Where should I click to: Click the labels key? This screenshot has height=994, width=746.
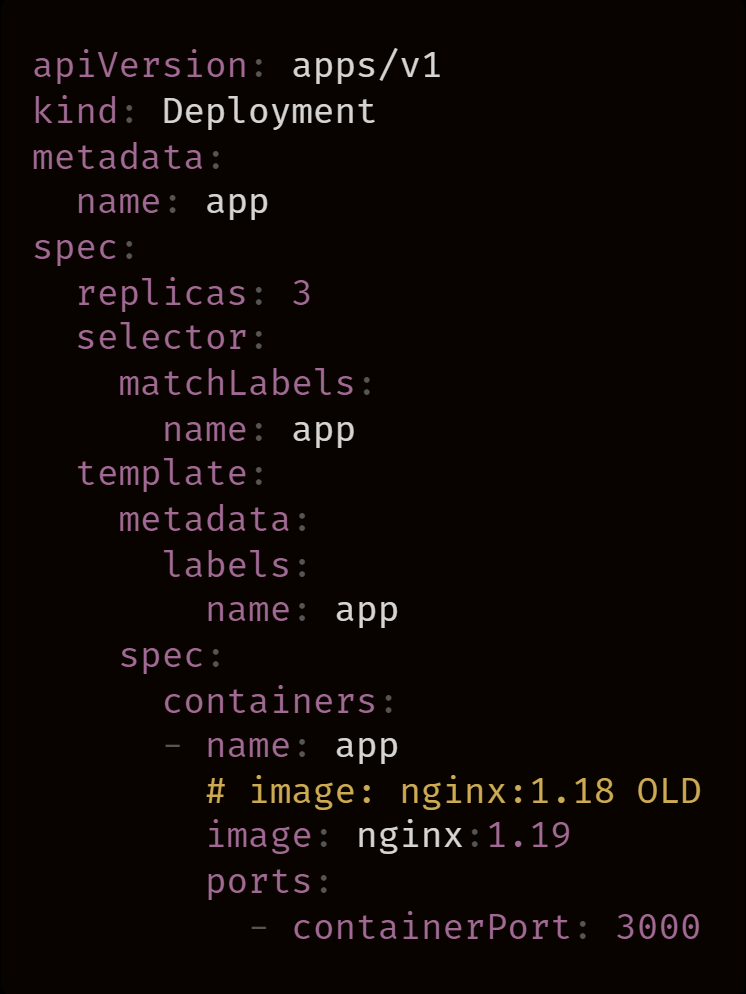(x=226, y=565)
